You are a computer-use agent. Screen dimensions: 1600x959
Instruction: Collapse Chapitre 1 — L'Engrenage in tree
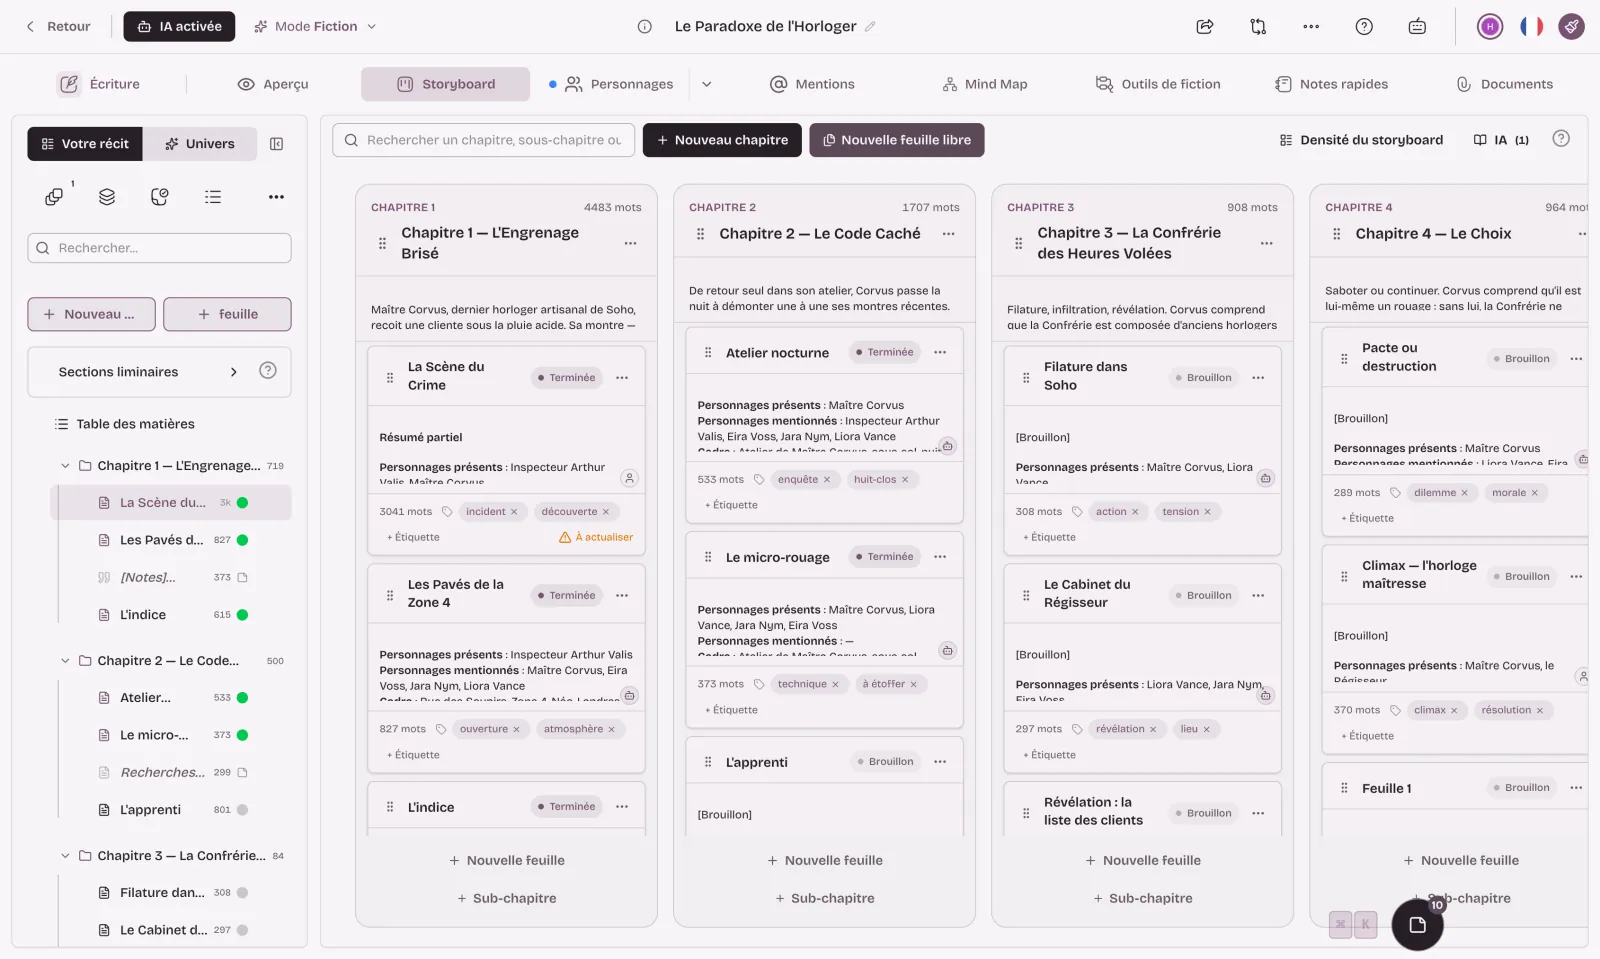[x=65, y=466]
